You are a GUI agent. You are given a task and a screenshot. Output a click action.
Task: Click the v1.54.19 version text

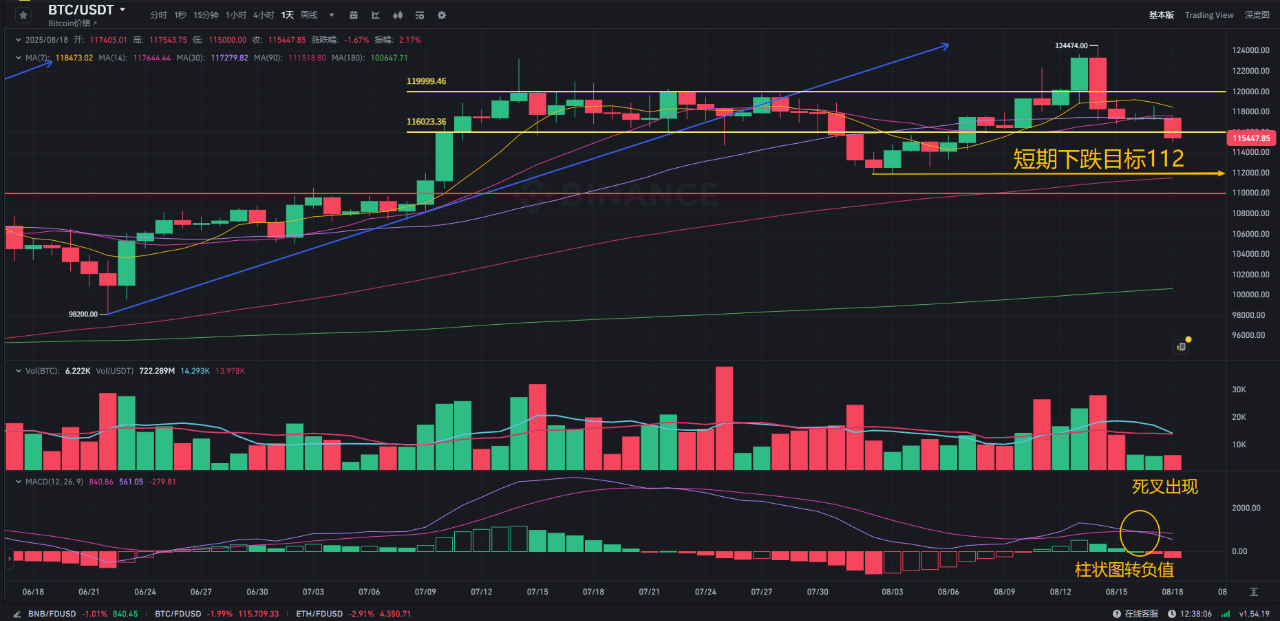(1254, 613)
